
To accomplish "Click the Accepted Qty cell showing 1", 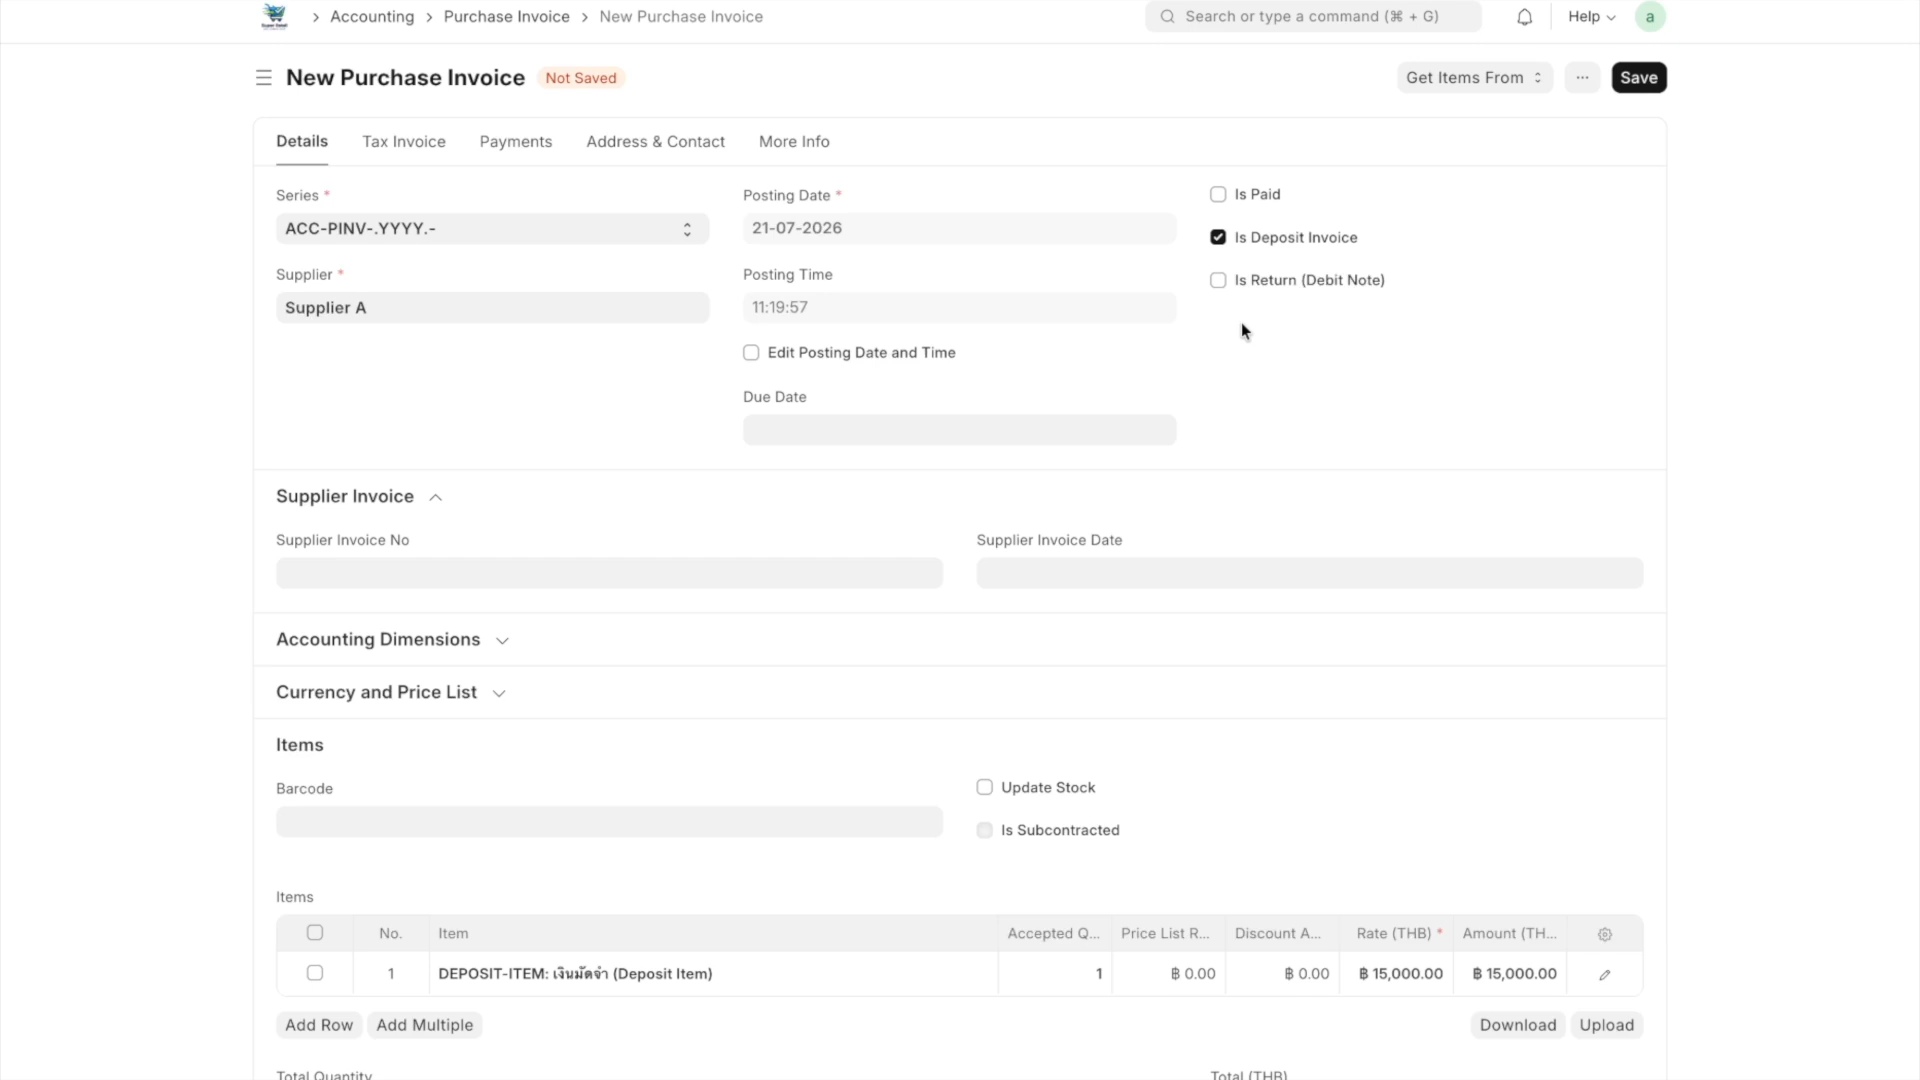I will 1055,974.
